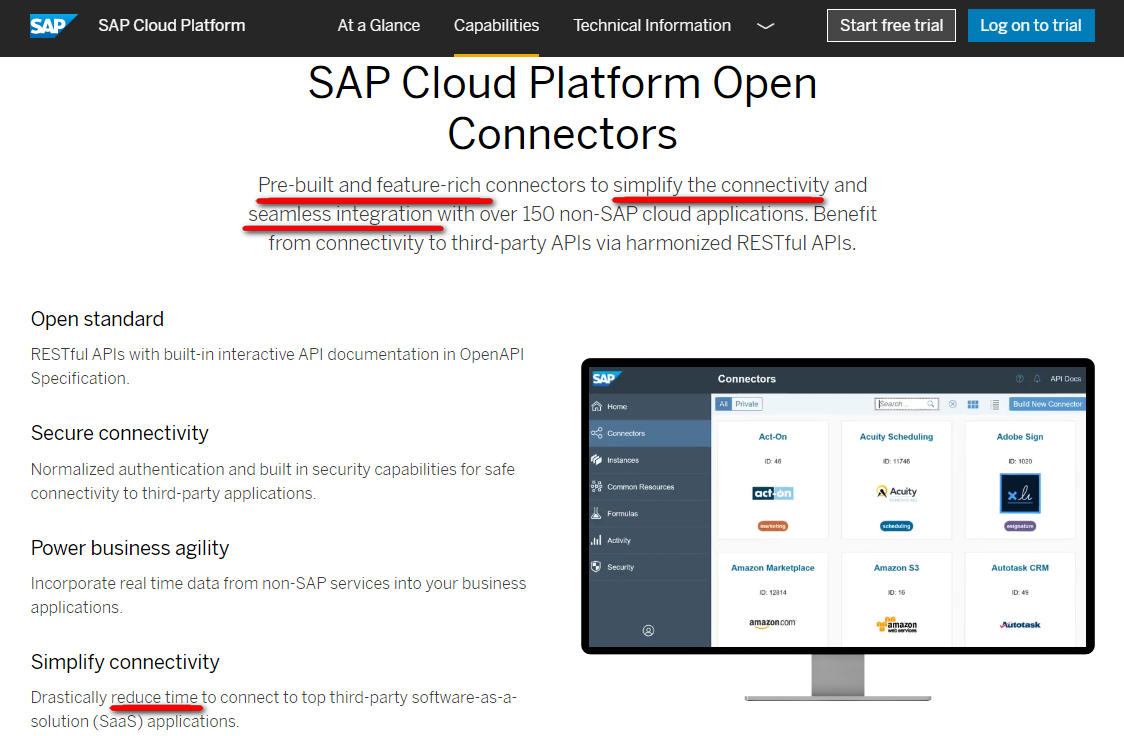Click the 'ID: 12814' text on Amazon Marketplace

(x=773, y=593)
